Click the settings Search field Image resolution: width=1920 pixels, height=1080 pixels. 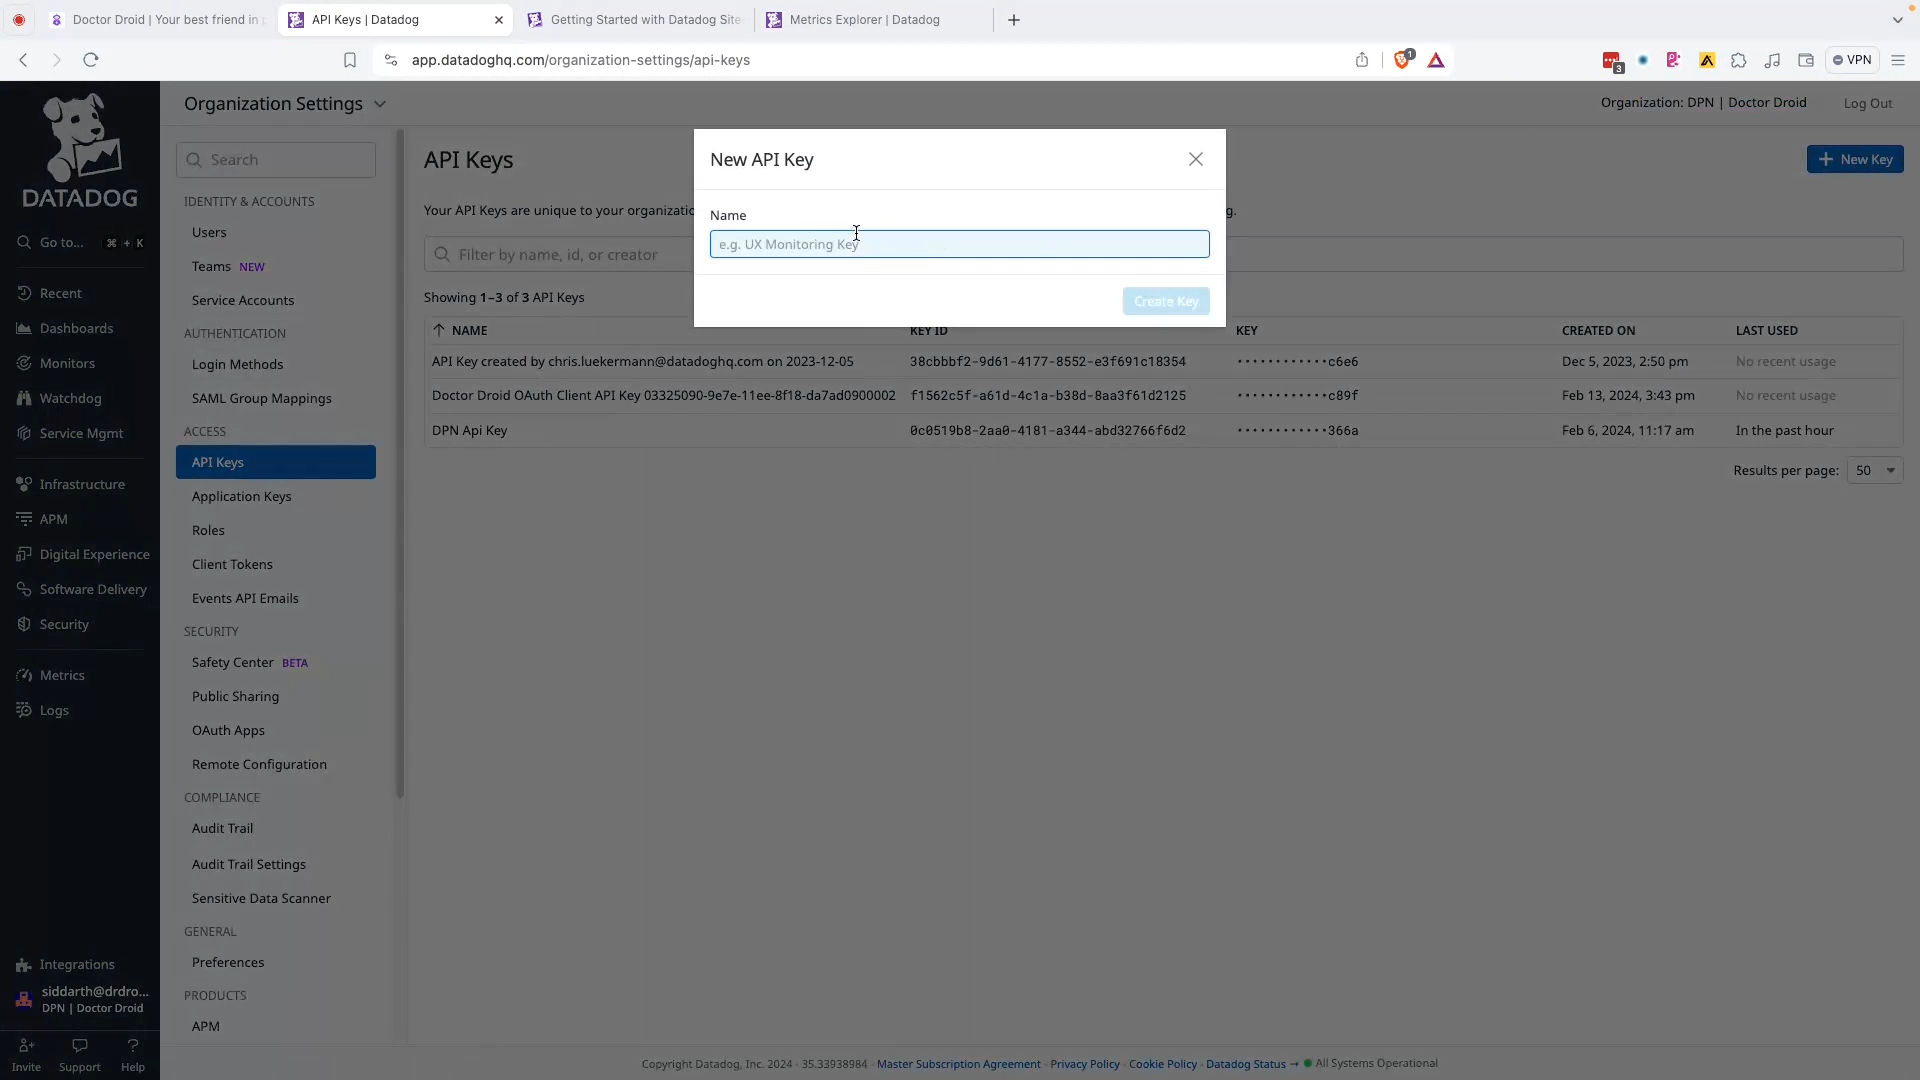(x=276, y=160)
